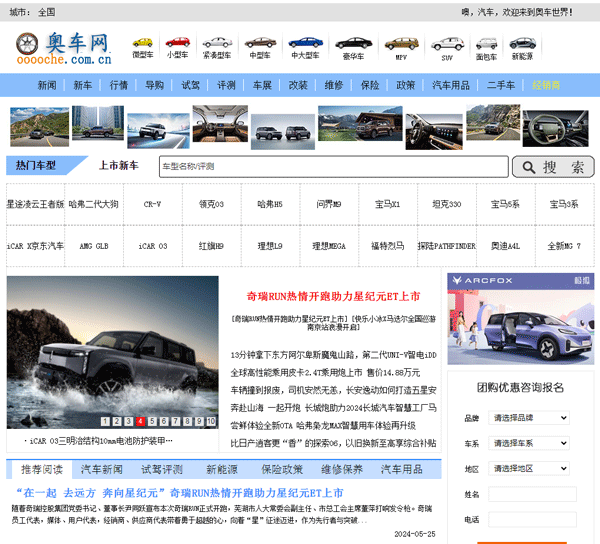Open the steering wheel interior thumbnail
The width and height of the screenshot is (600, 544).
click(556, 129)
